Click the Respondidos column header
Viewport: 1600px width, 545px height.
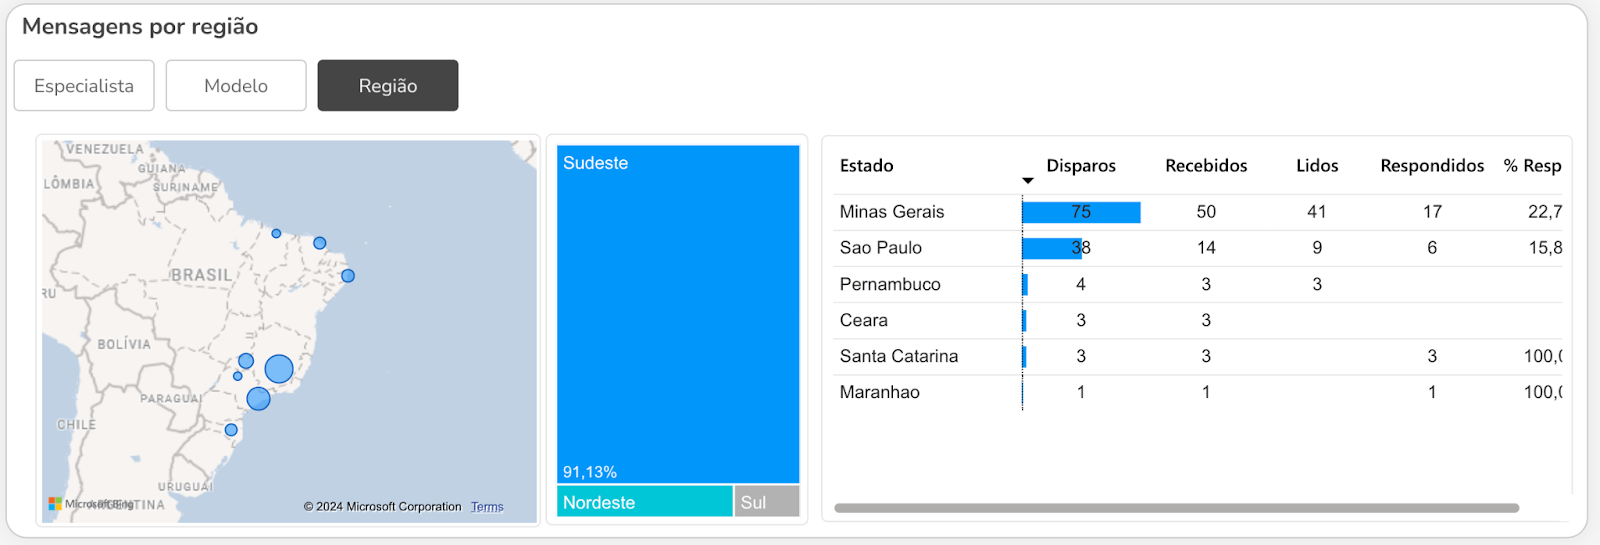1431,166
